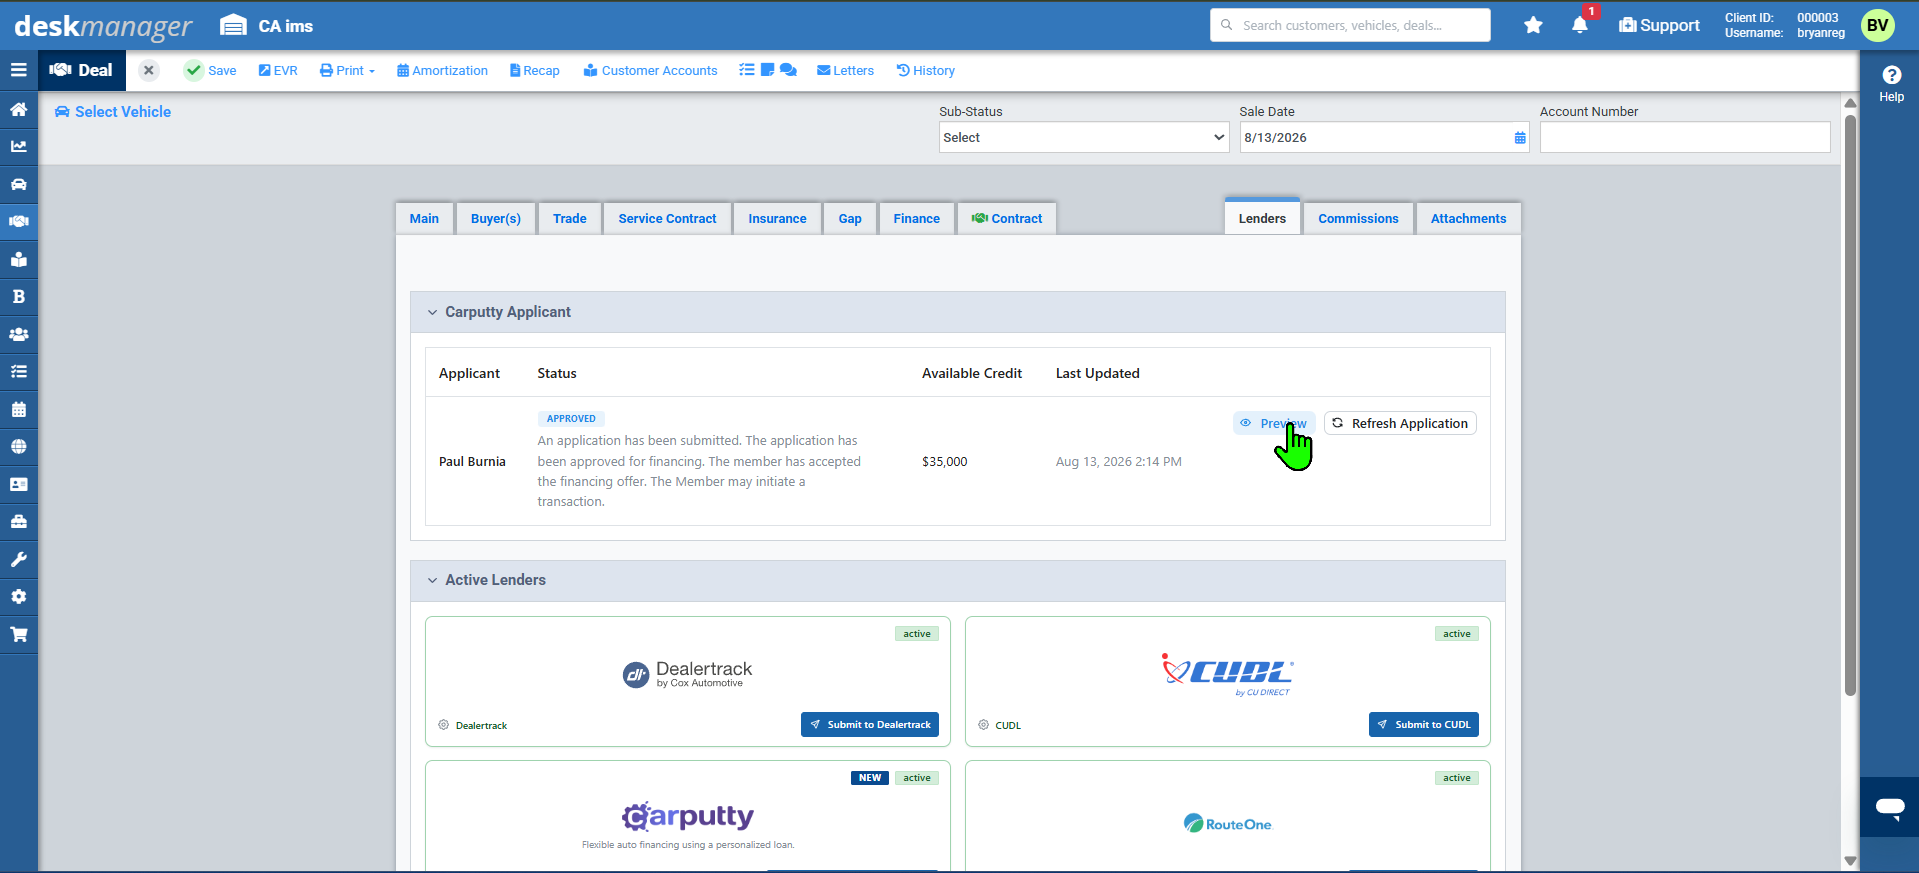Image resolution: width=1919 pixels, height=873 pixels.
Task: Click the Select Vehicle link
Action: tap(113, 112)
